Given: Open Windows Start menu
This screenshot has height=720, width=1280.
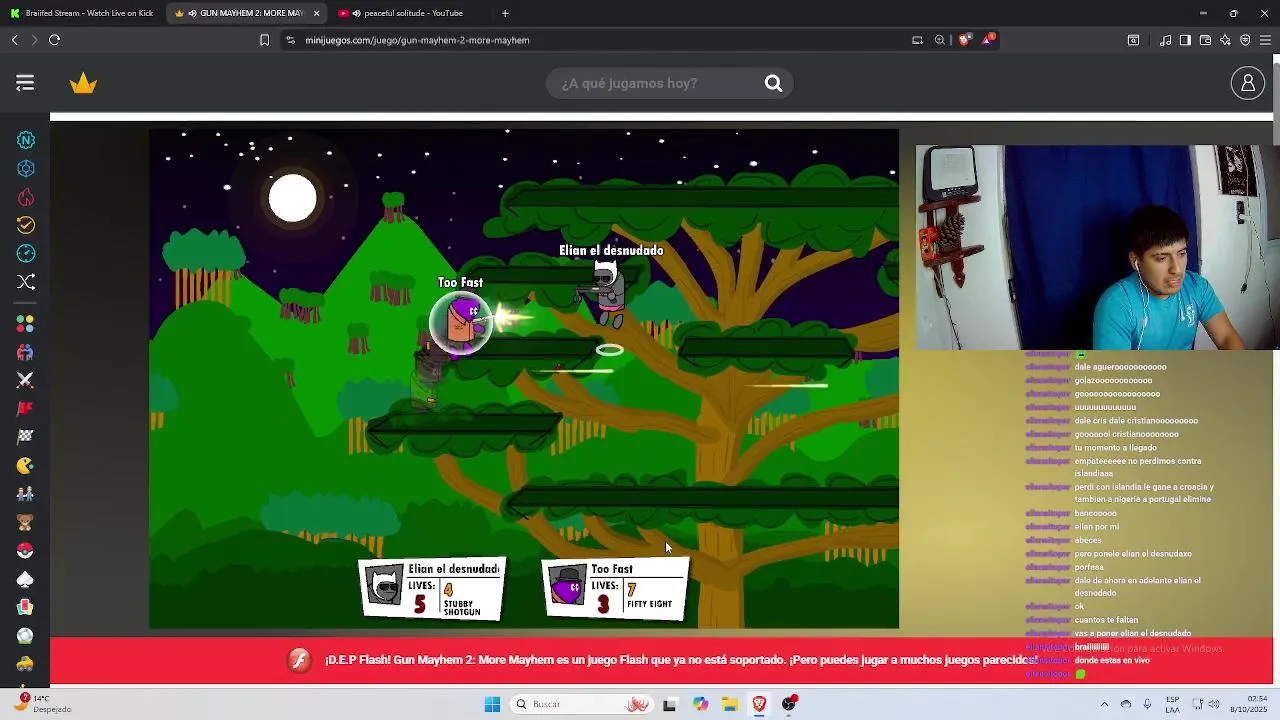Looking at the screenshot, I should [x=492, y=704].
